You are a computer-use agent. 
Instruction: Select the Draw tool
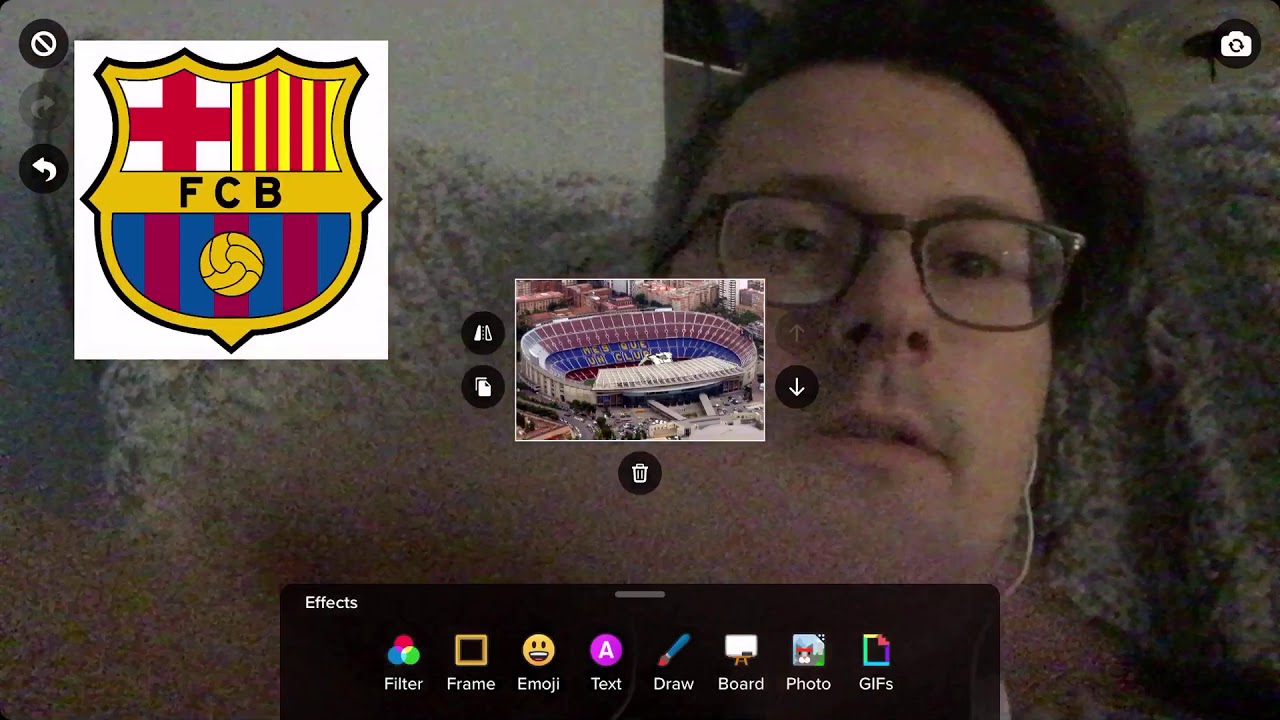[673, 663]
